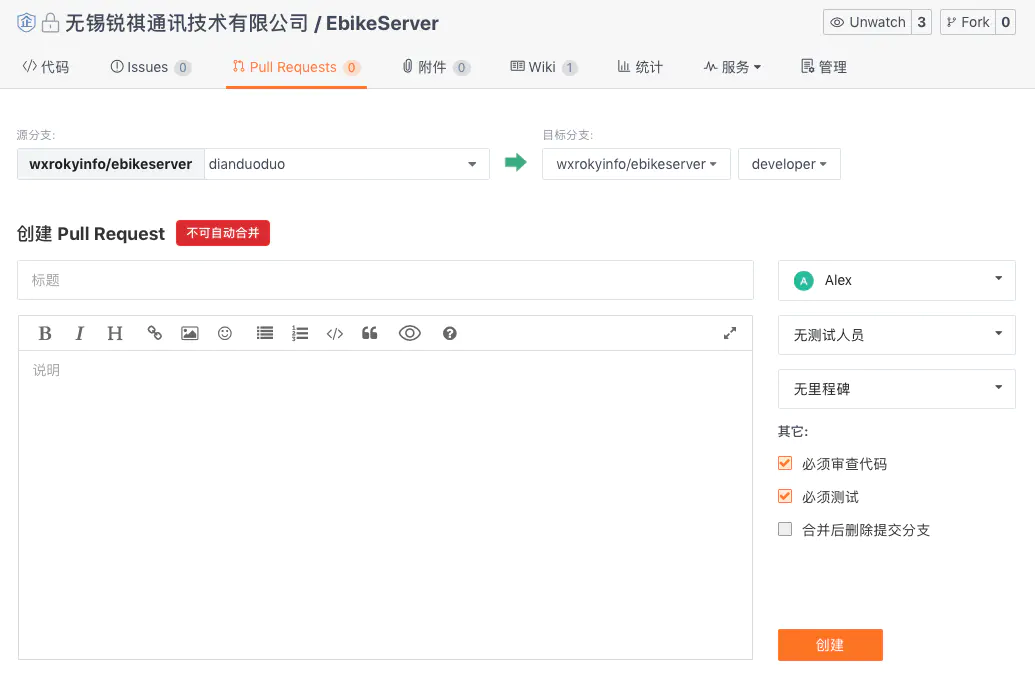Open the dianduoduo source branch dropdown
This screenshot has width=1035, height=678.
tap(346, 164)
